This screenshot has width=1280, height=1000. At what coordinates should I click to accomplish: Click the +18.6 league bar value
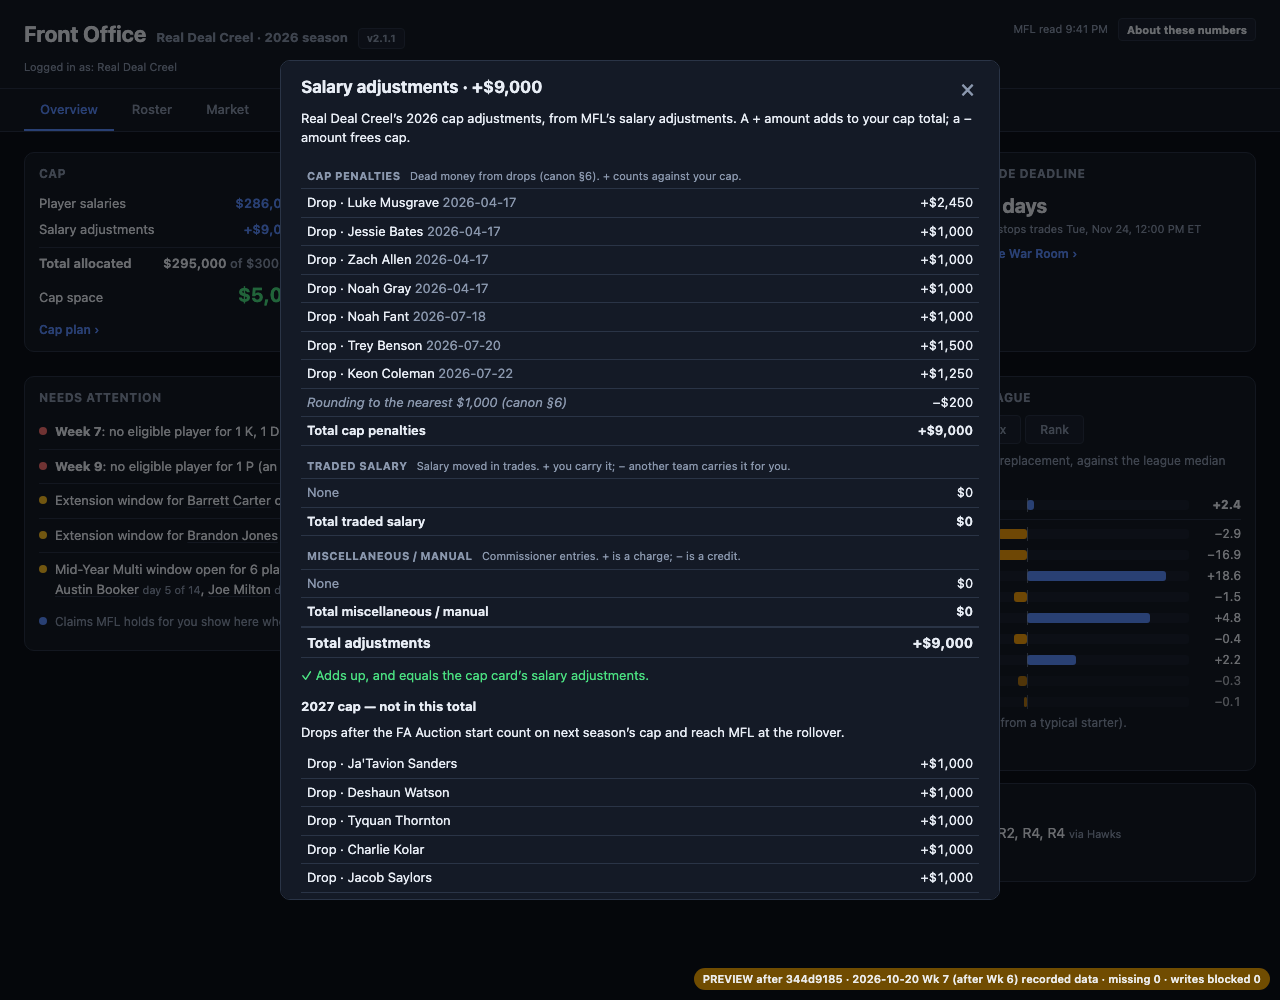[x=1224, y=576]
